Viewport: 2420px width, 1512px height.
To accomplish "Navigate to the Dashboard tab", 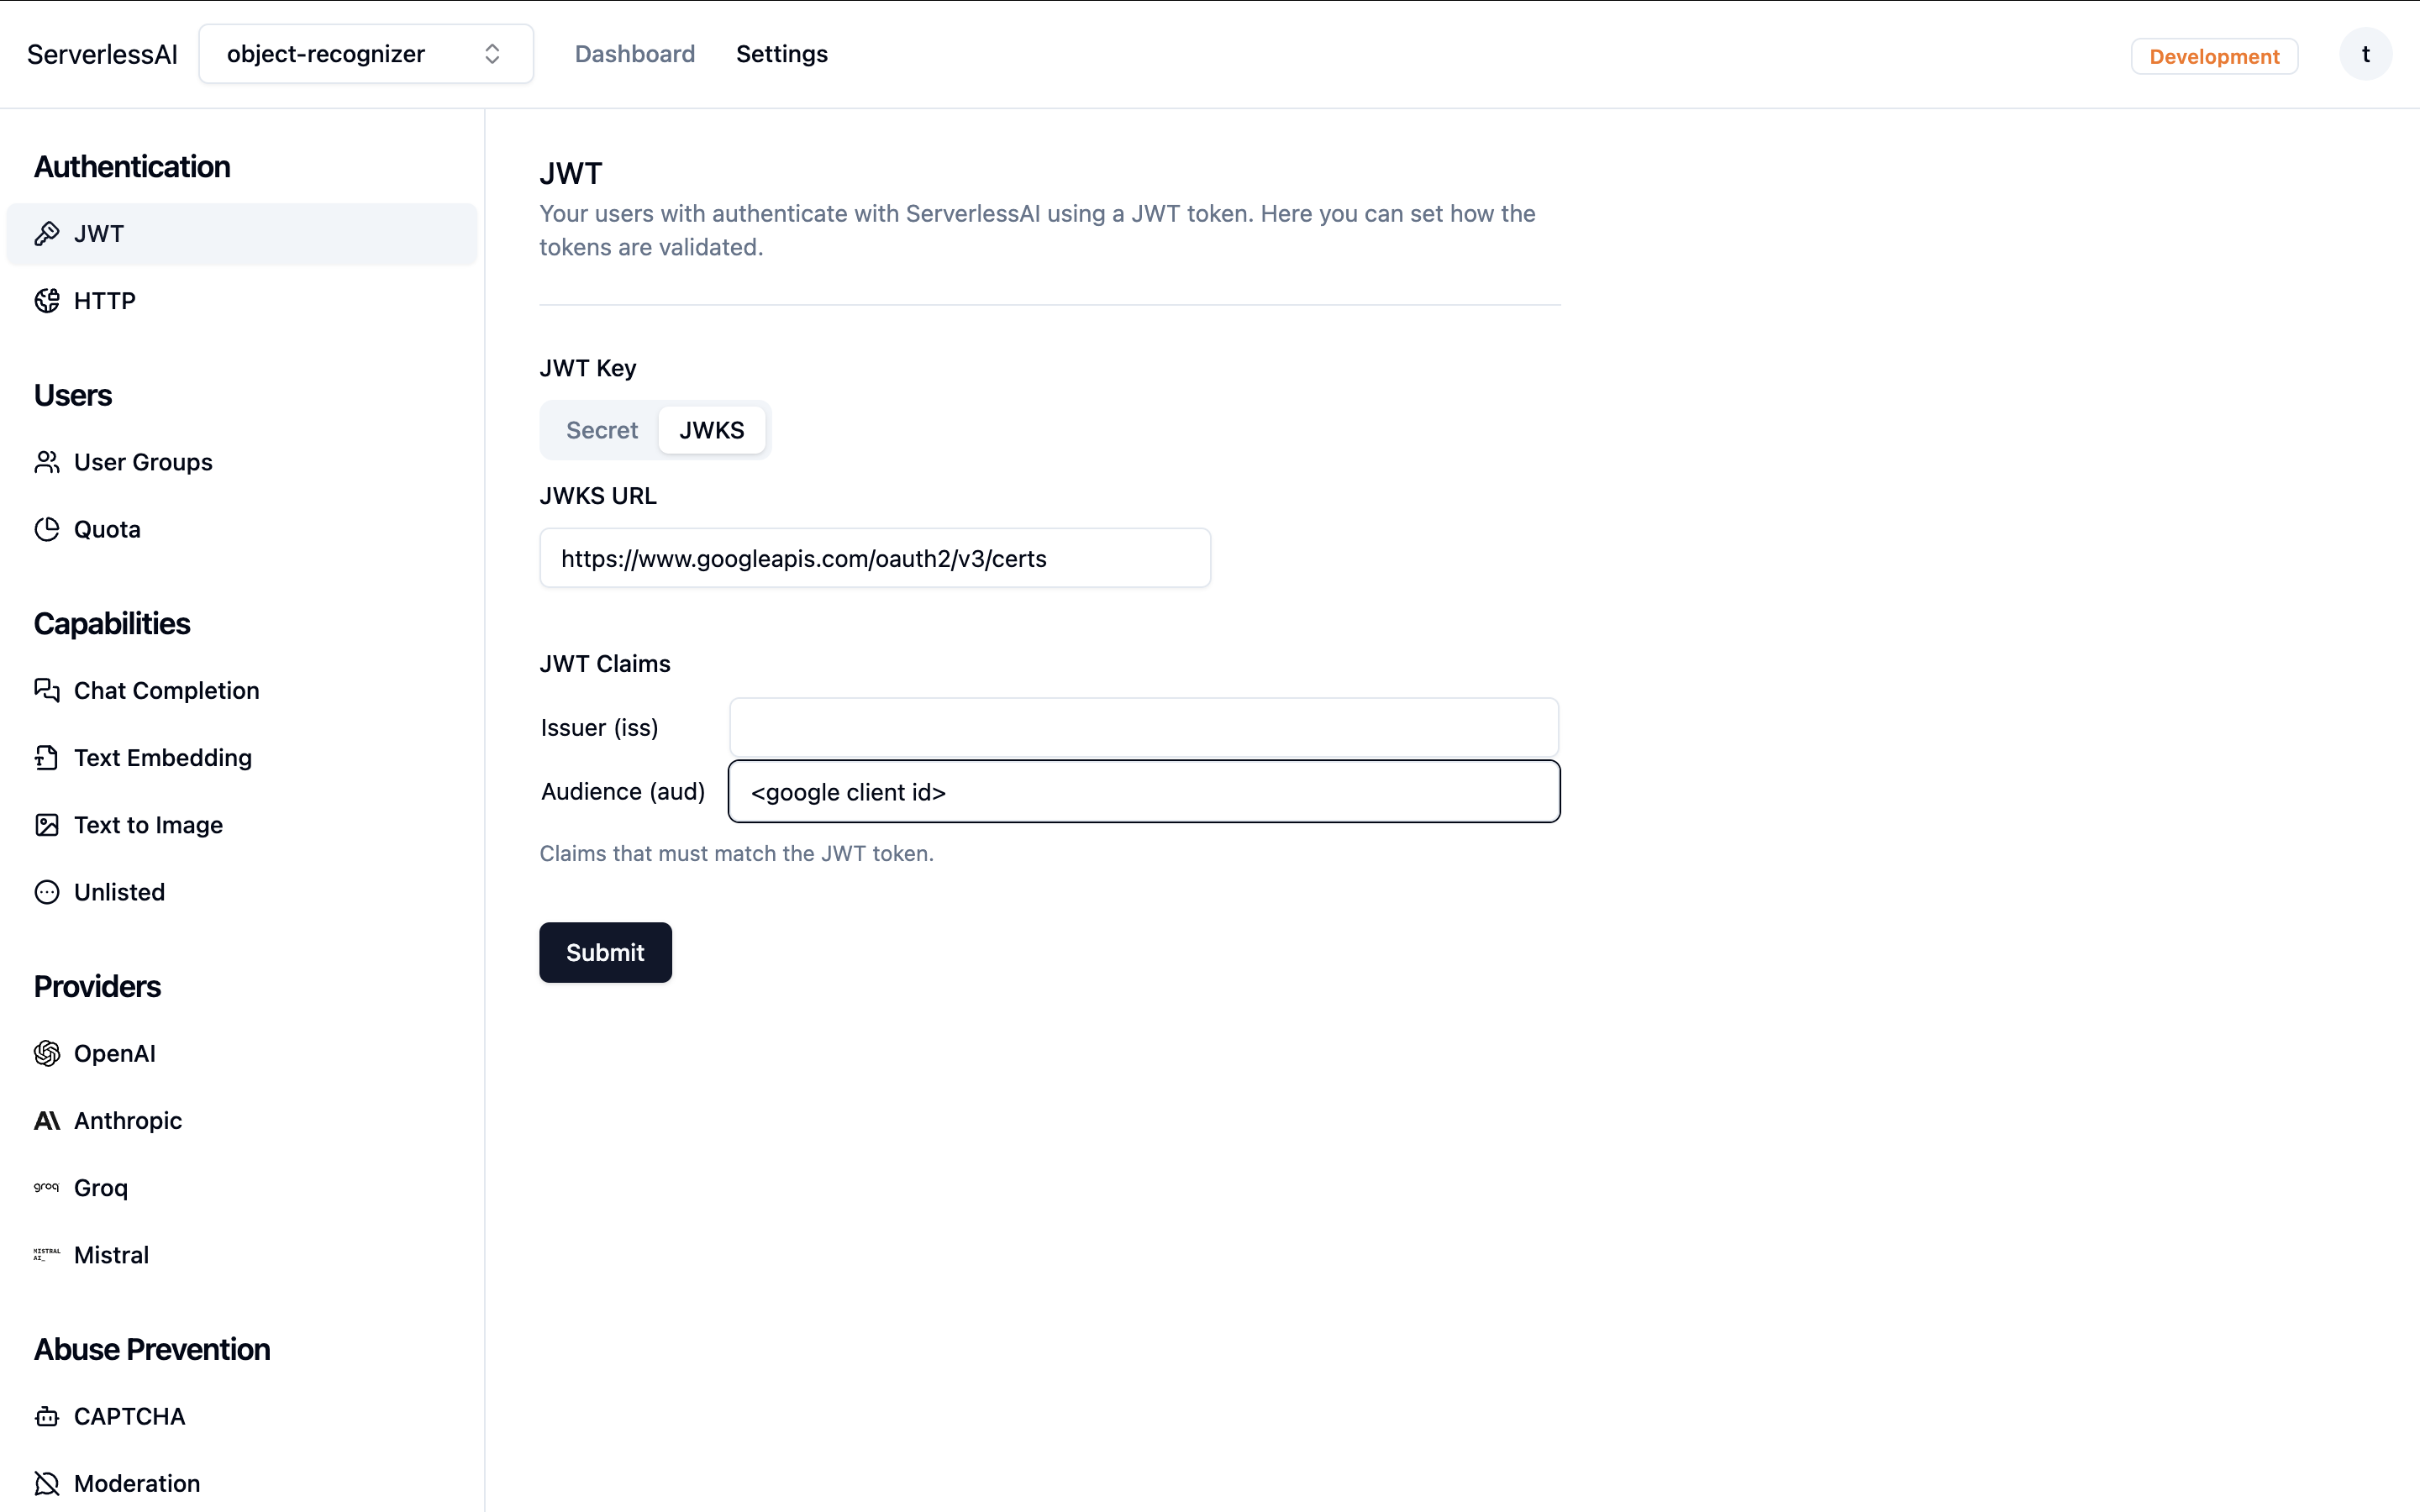I will 636,53.
